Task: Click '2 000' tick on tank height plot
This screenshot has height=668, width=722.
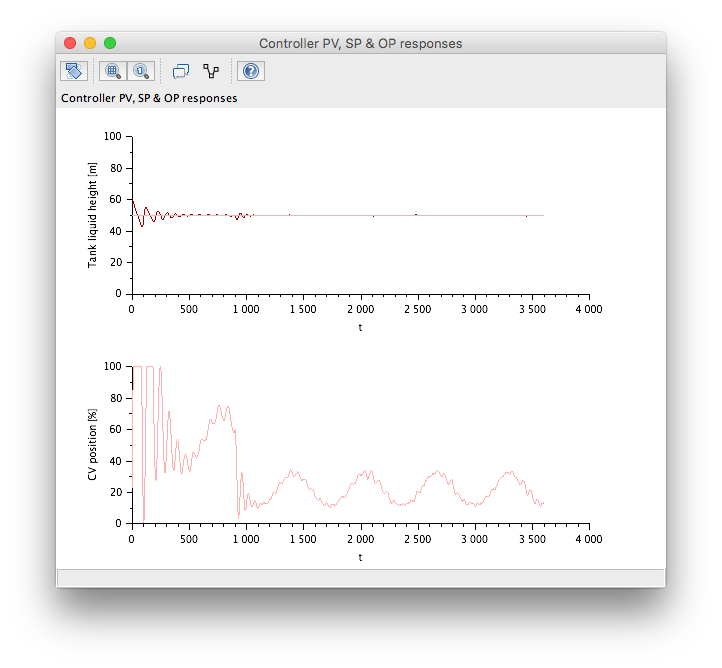Action: pos(361,309)
